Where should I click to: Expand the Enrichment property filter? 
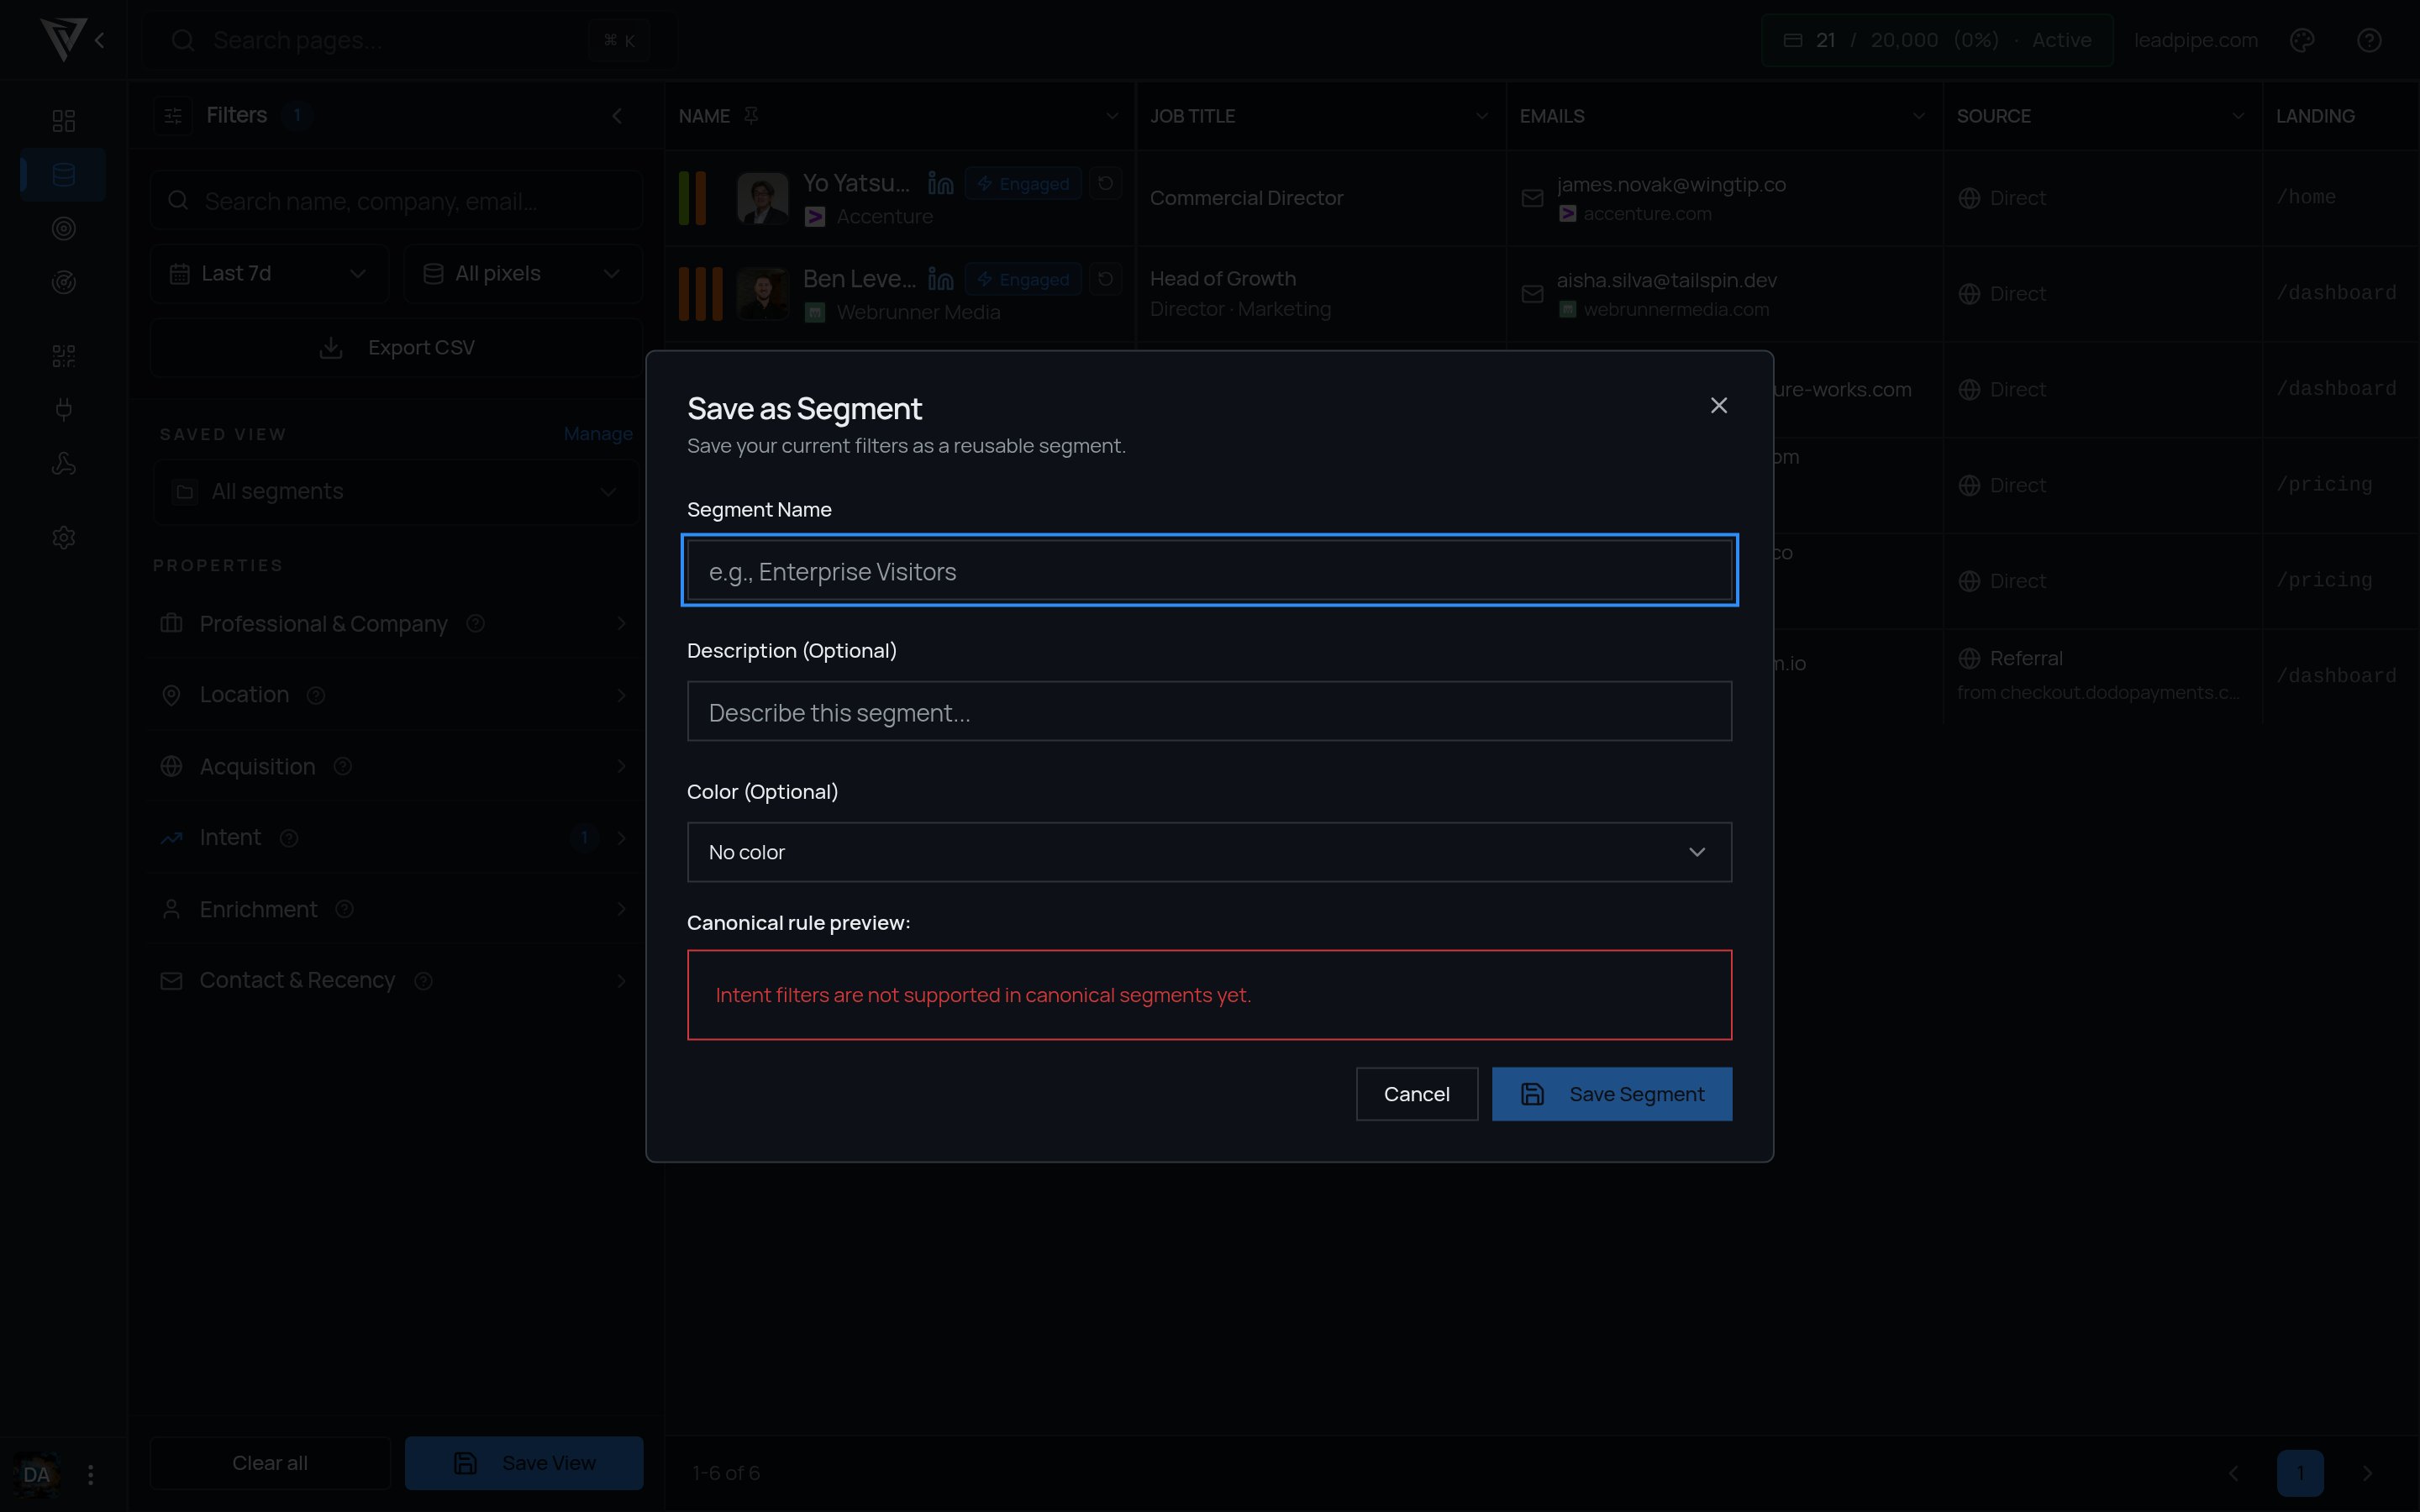coord(395,909)
